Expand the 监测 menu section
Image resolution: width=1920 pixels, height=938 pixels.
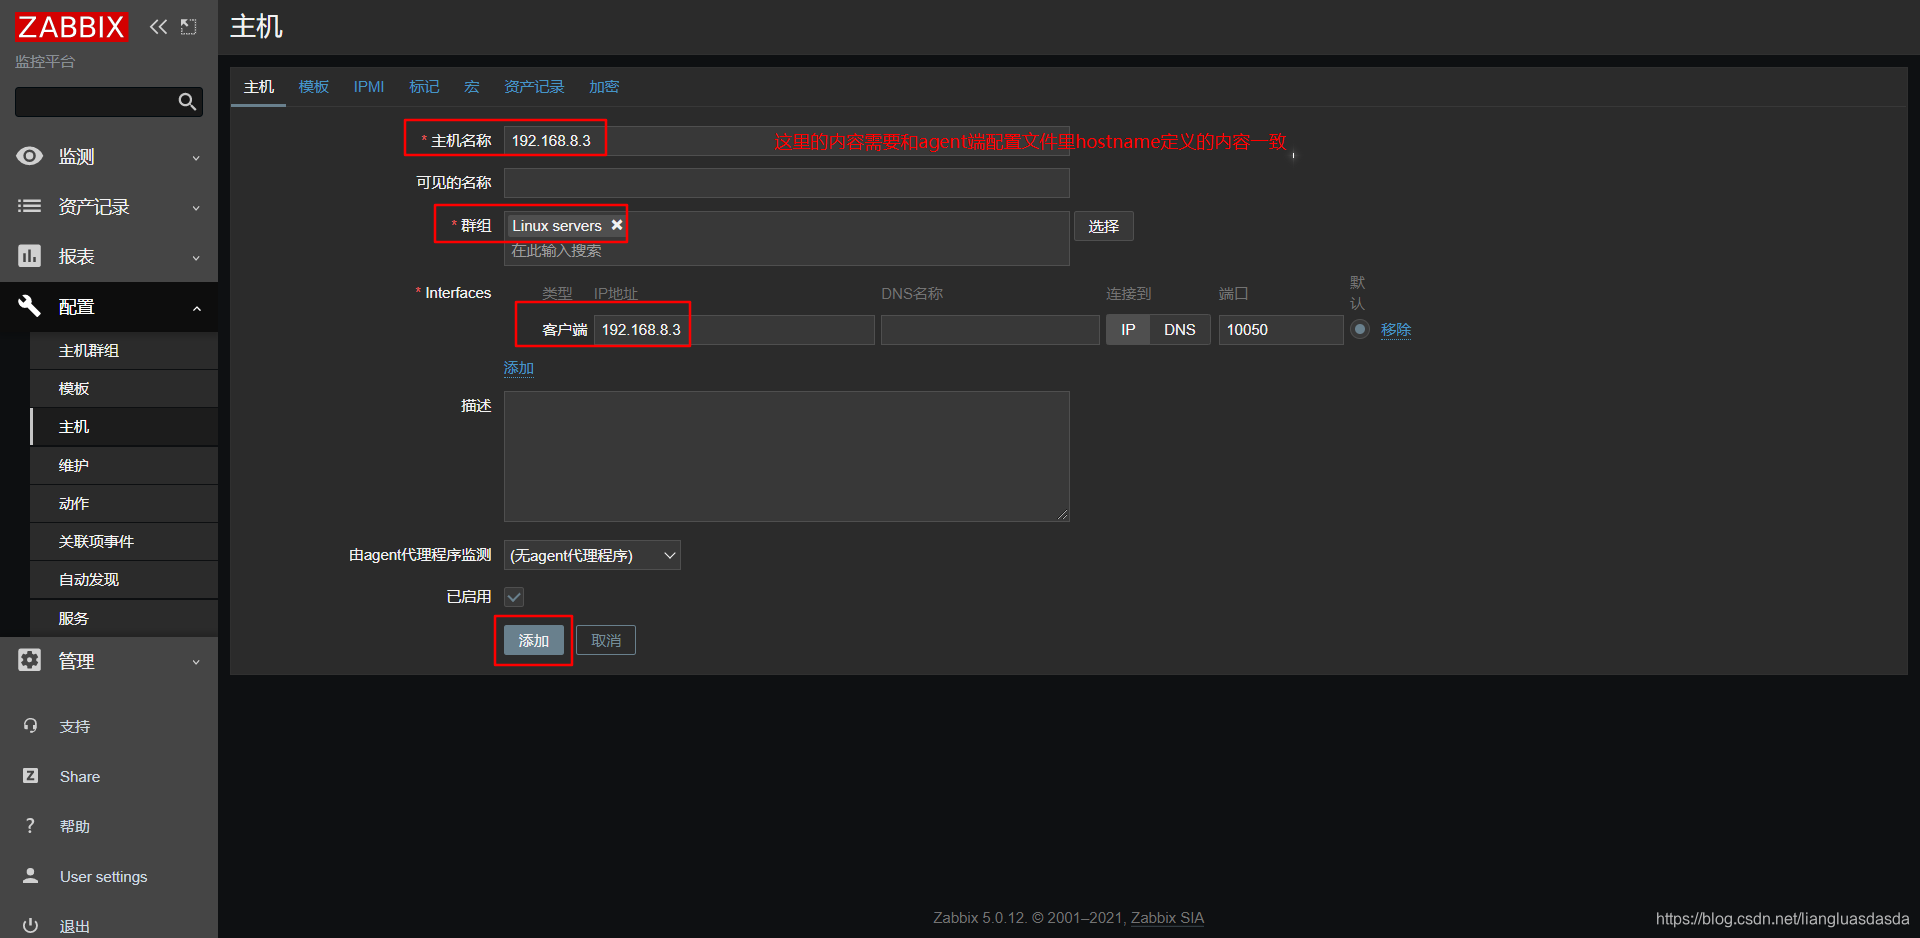[196, 158]
